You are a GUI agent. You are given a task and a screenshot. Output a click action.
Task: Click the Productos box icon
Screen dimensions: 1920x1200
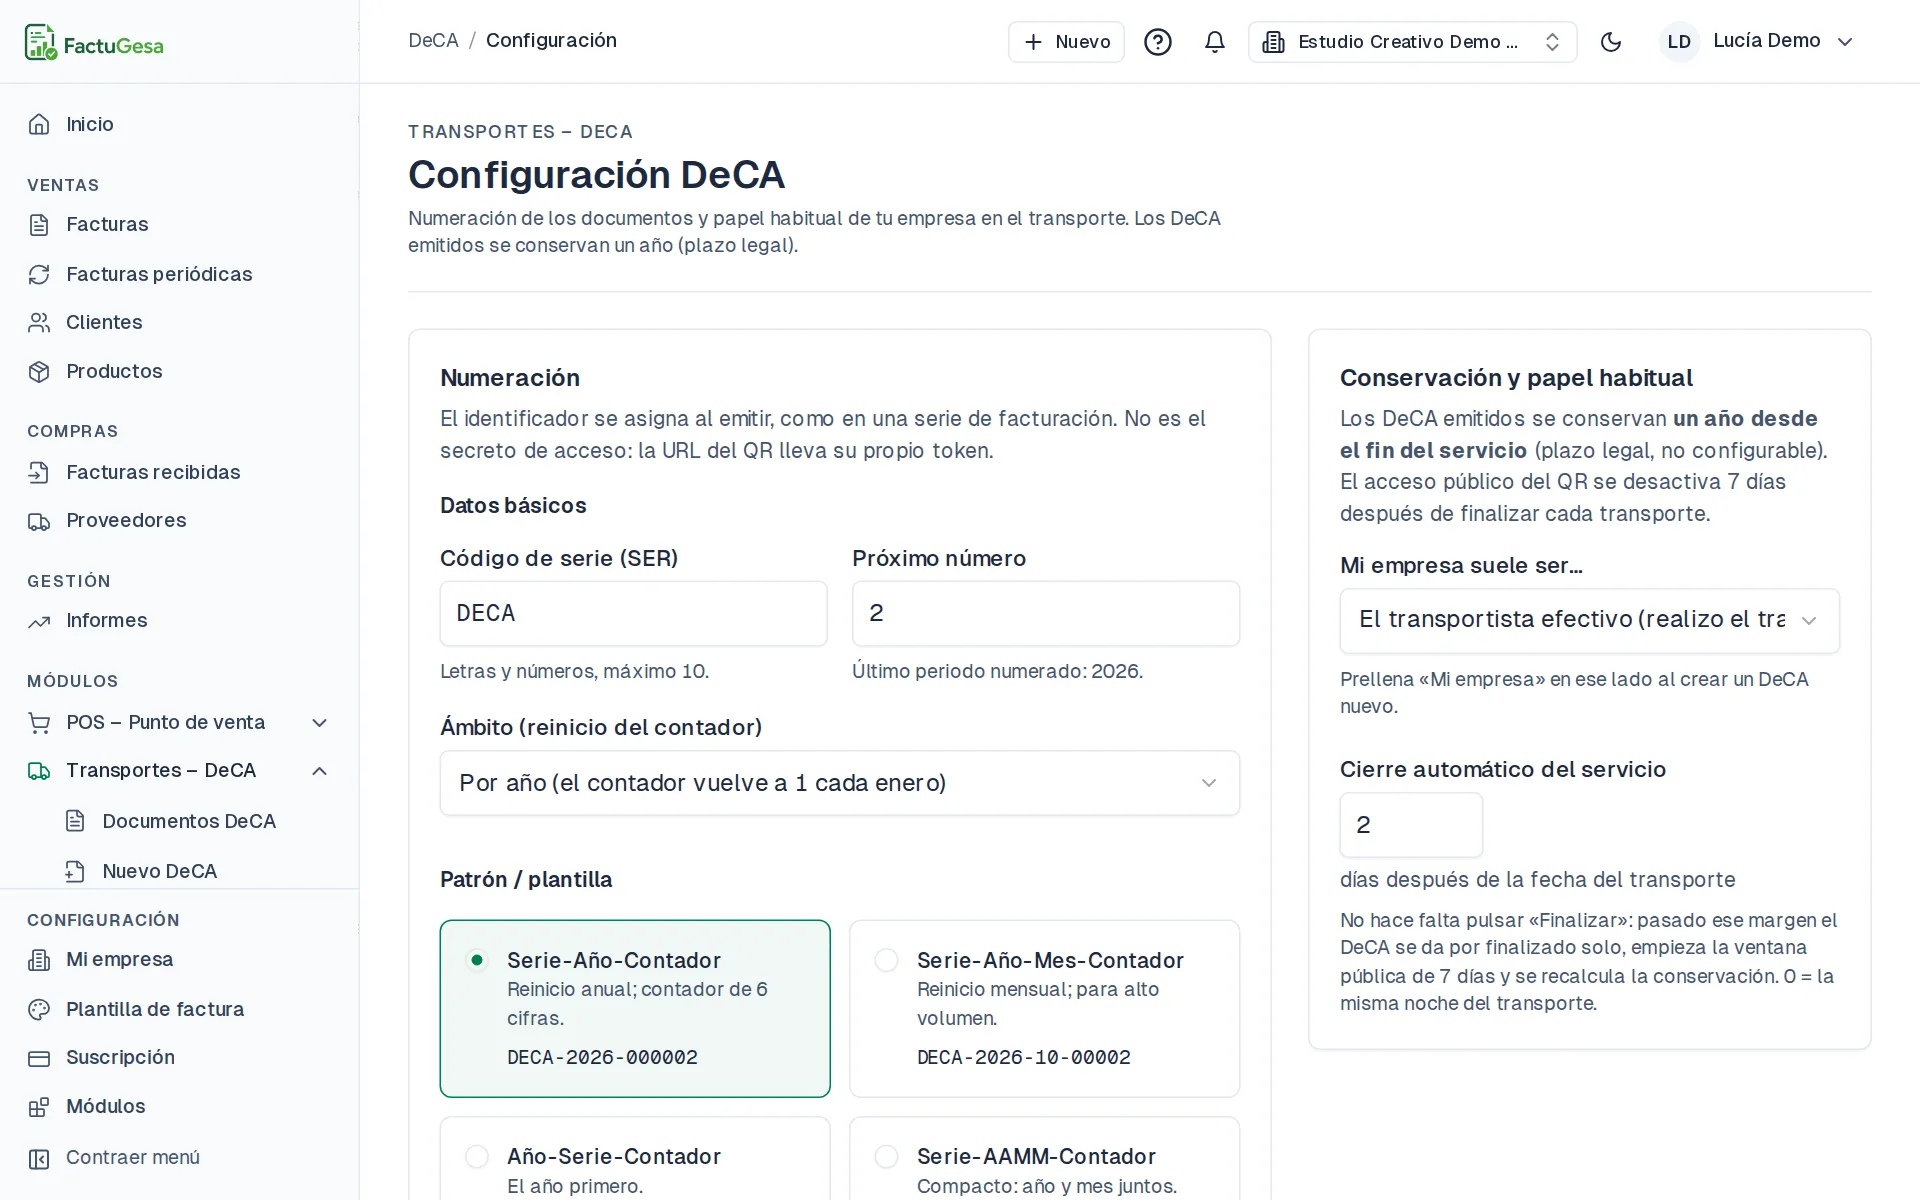[x=39, y=371]
